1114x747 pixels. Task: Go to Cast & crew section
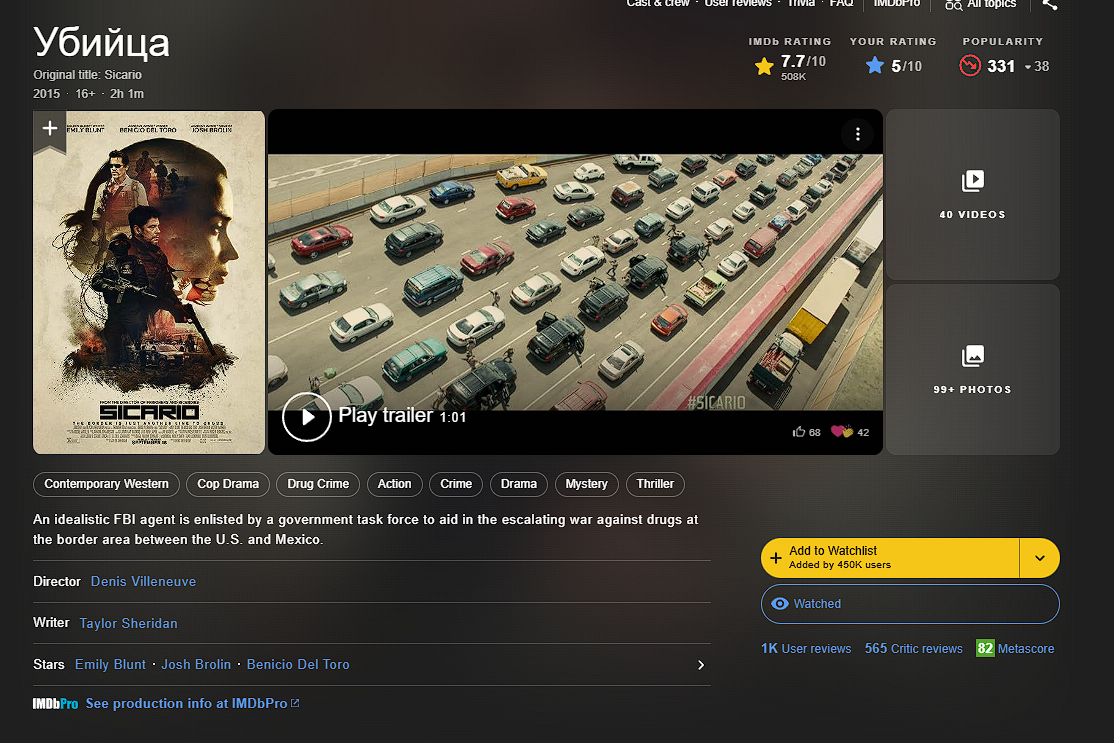[658, 4]
